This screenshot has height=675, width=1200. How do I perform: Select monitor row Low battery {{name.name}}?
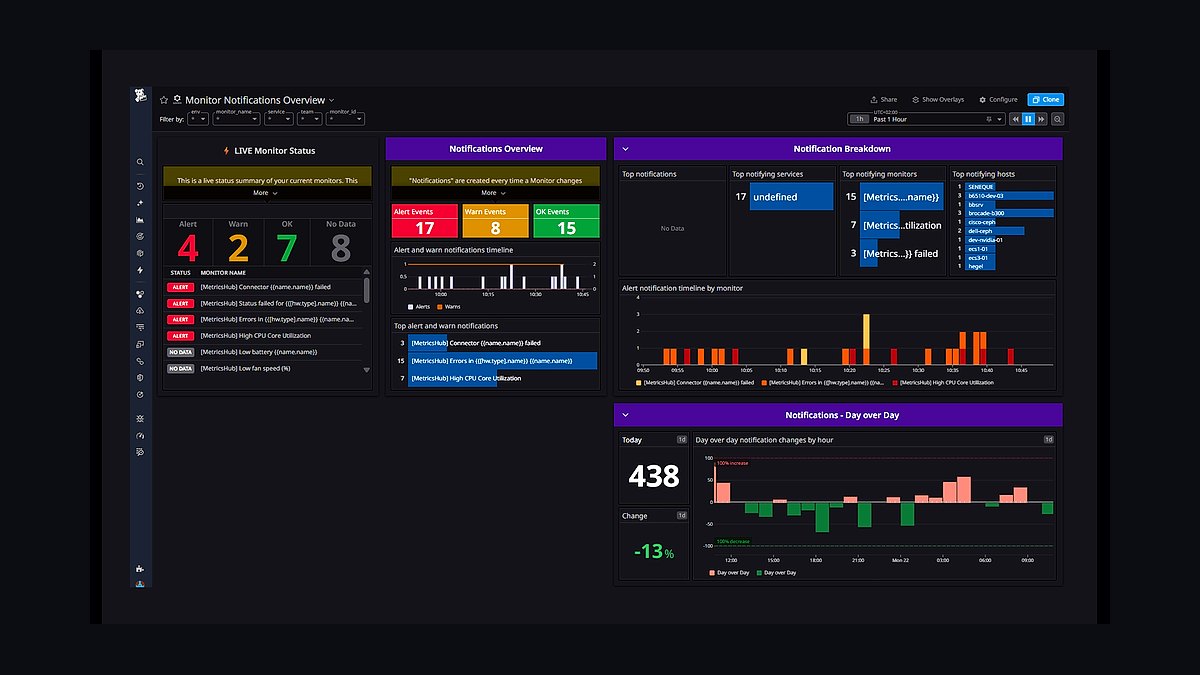(x=264, y=352)
